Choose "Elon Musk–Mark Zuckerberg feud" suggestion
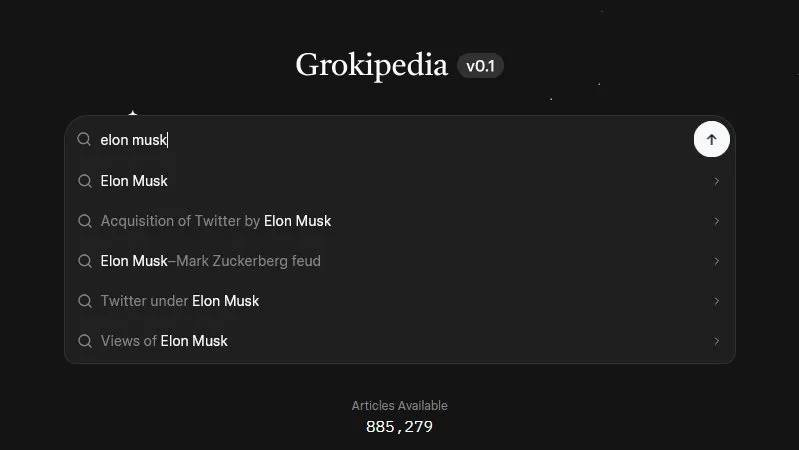799x450 pixels. coord(210,261)
